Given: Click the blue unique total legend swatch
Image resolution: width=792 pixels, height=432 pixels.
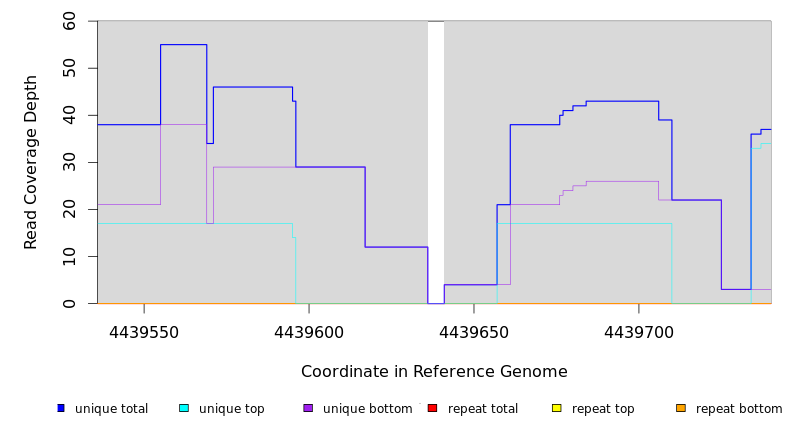Looking at the screenshot, I should coord(61,408).
